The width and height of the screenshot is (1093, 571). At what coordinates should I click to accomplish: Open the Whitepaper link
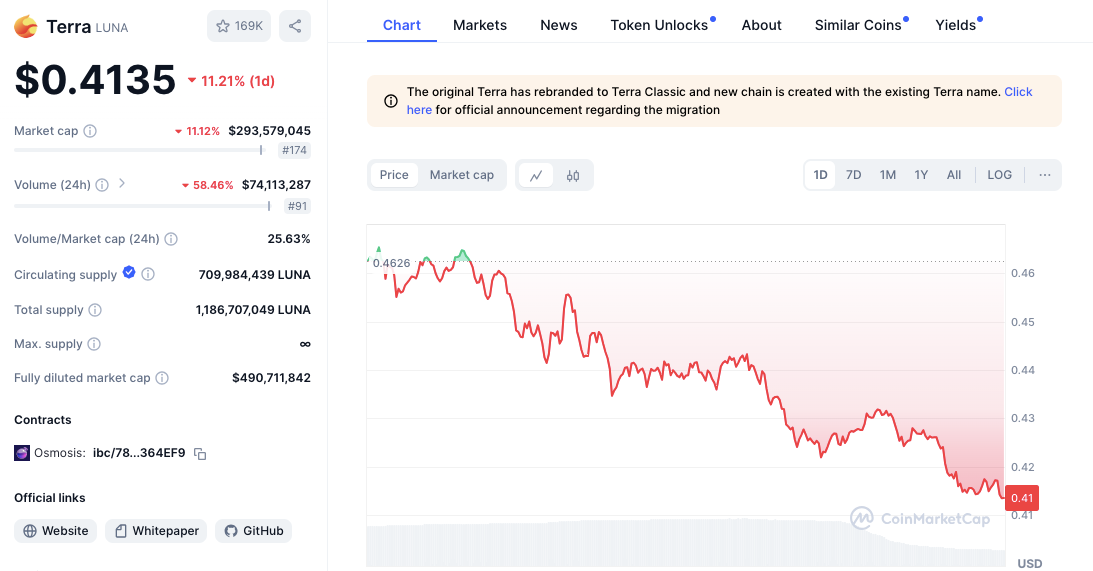tap(156, 531)
